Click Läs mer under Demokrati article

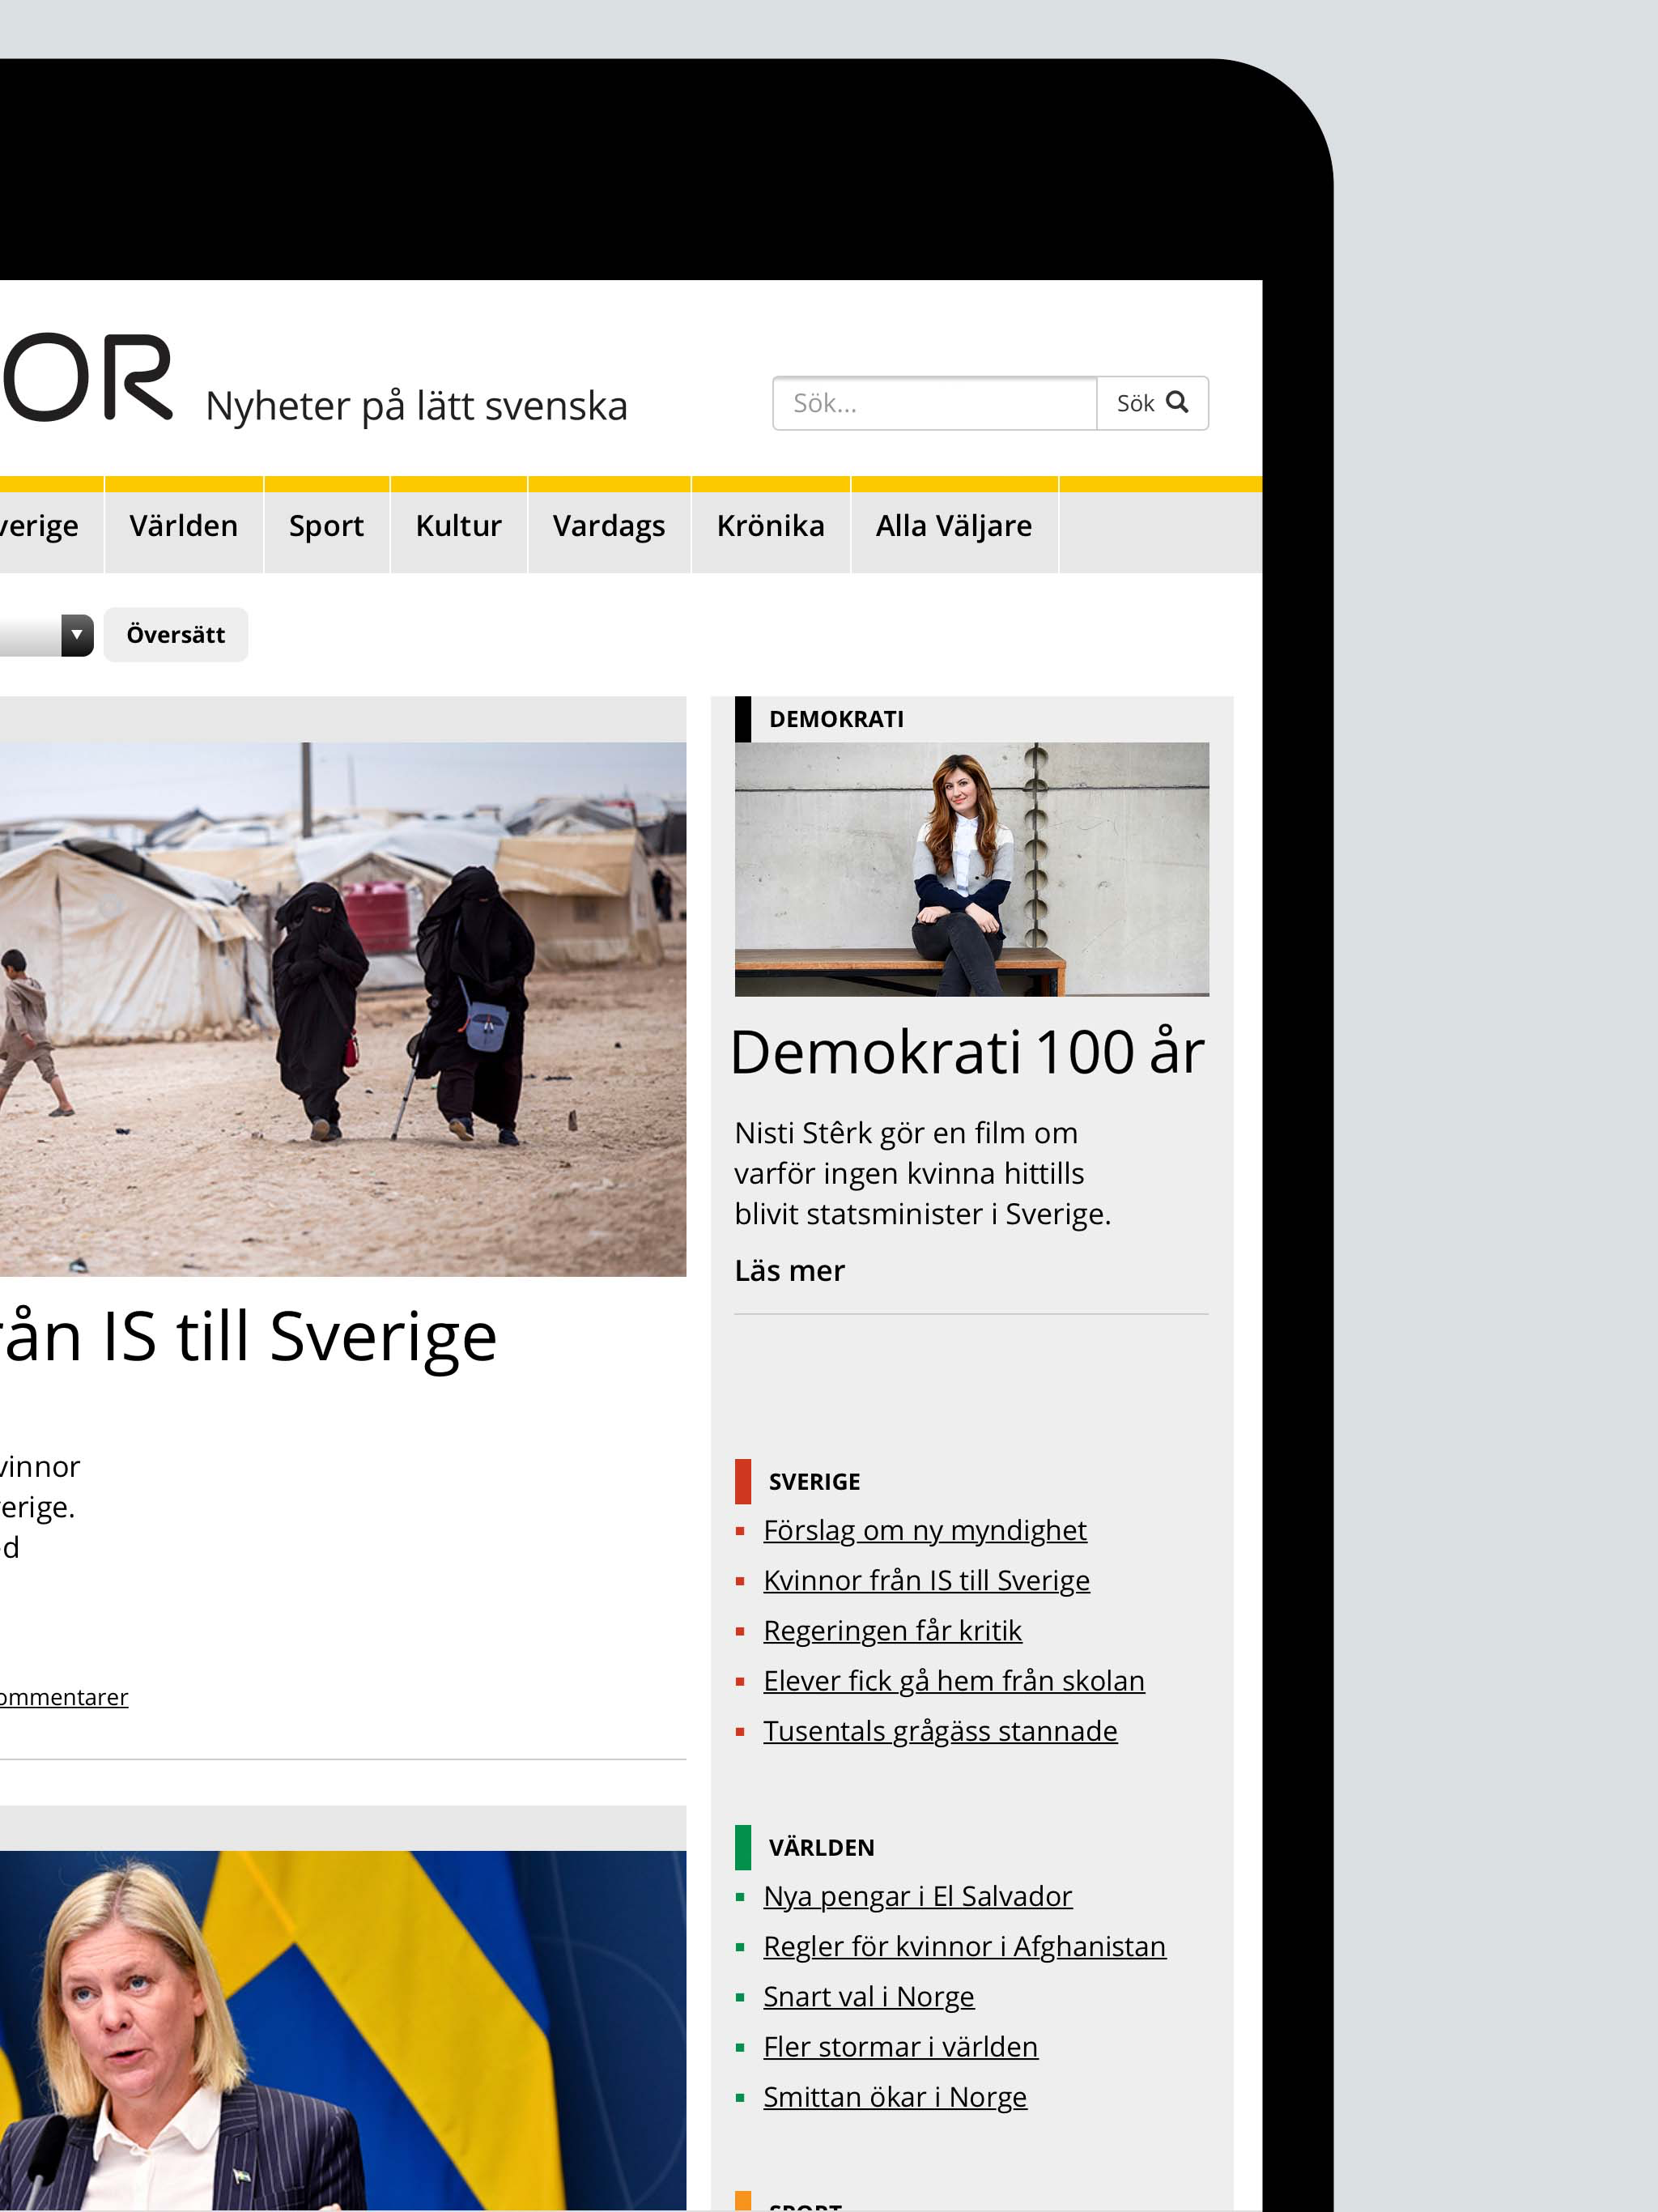[790, 1270]
